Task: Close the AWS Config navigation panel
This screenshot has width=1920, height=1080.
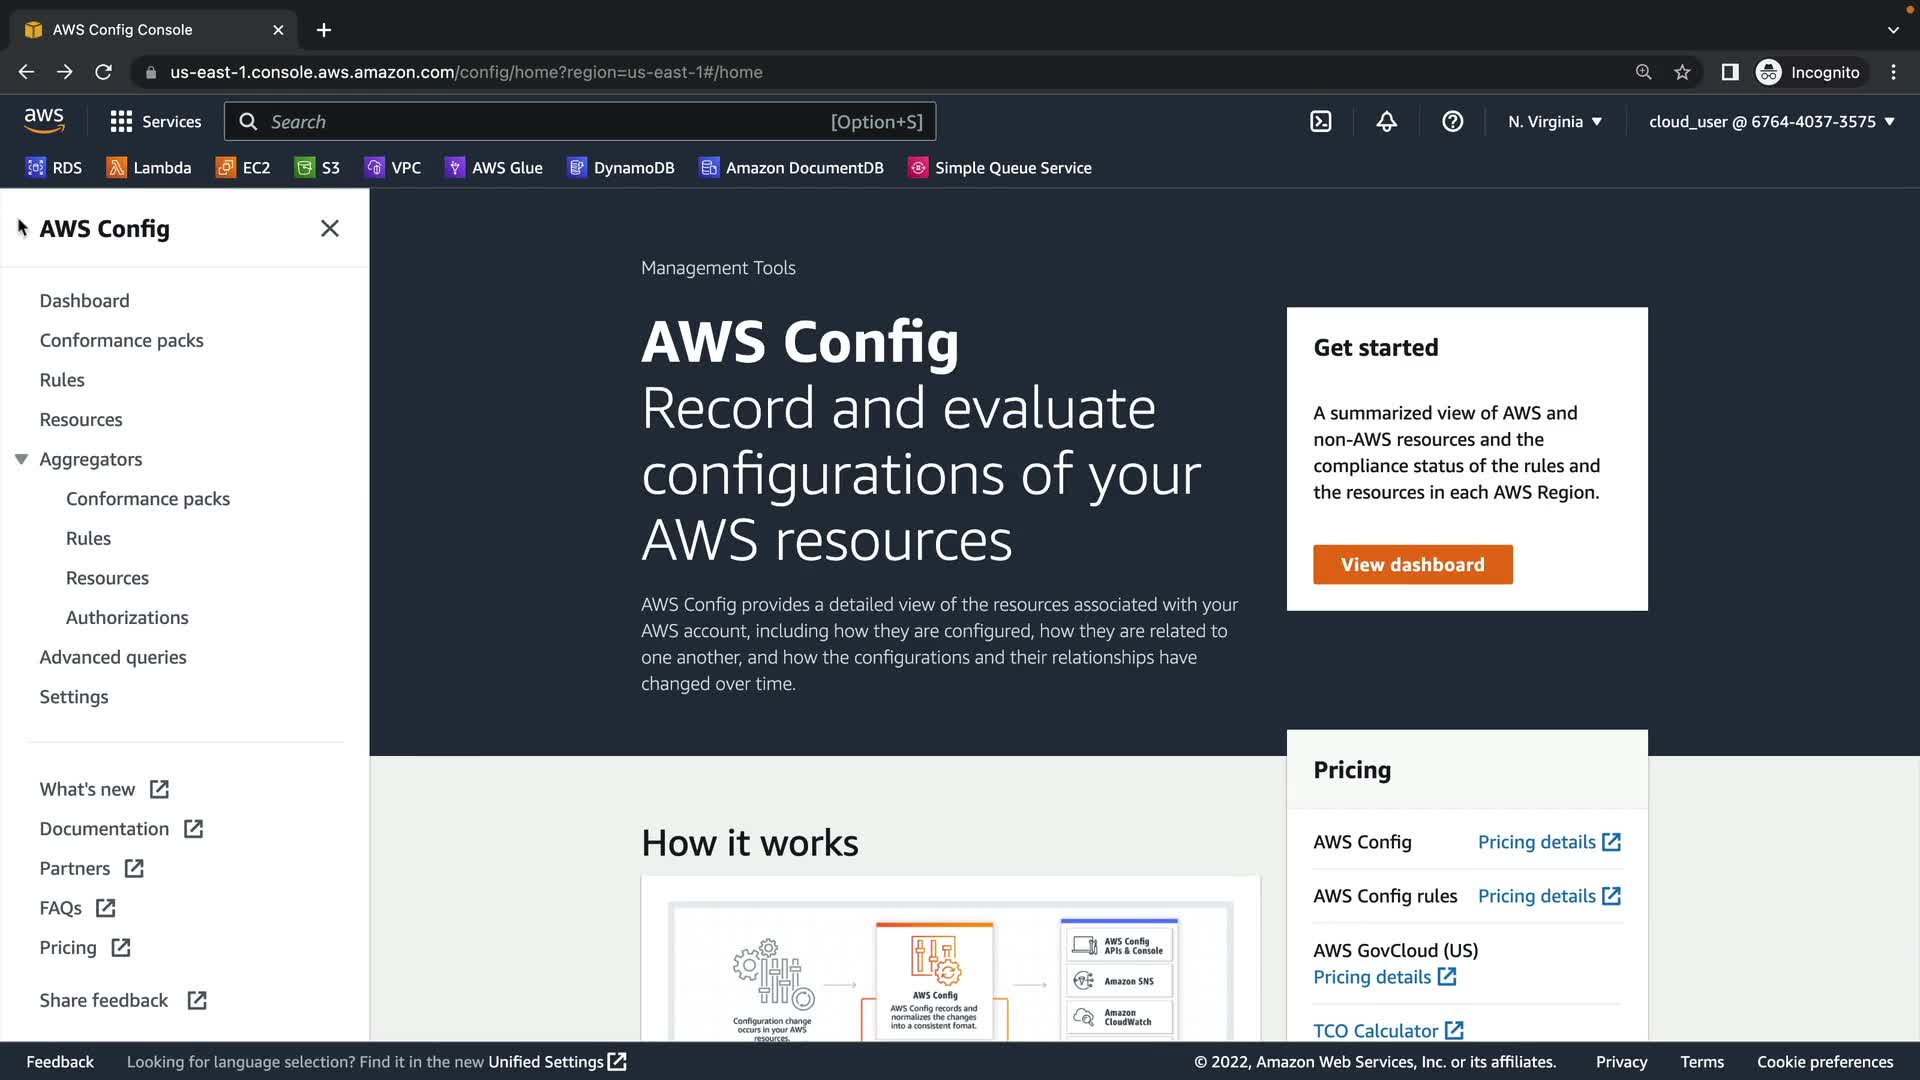Action: [x=329, y=229]
